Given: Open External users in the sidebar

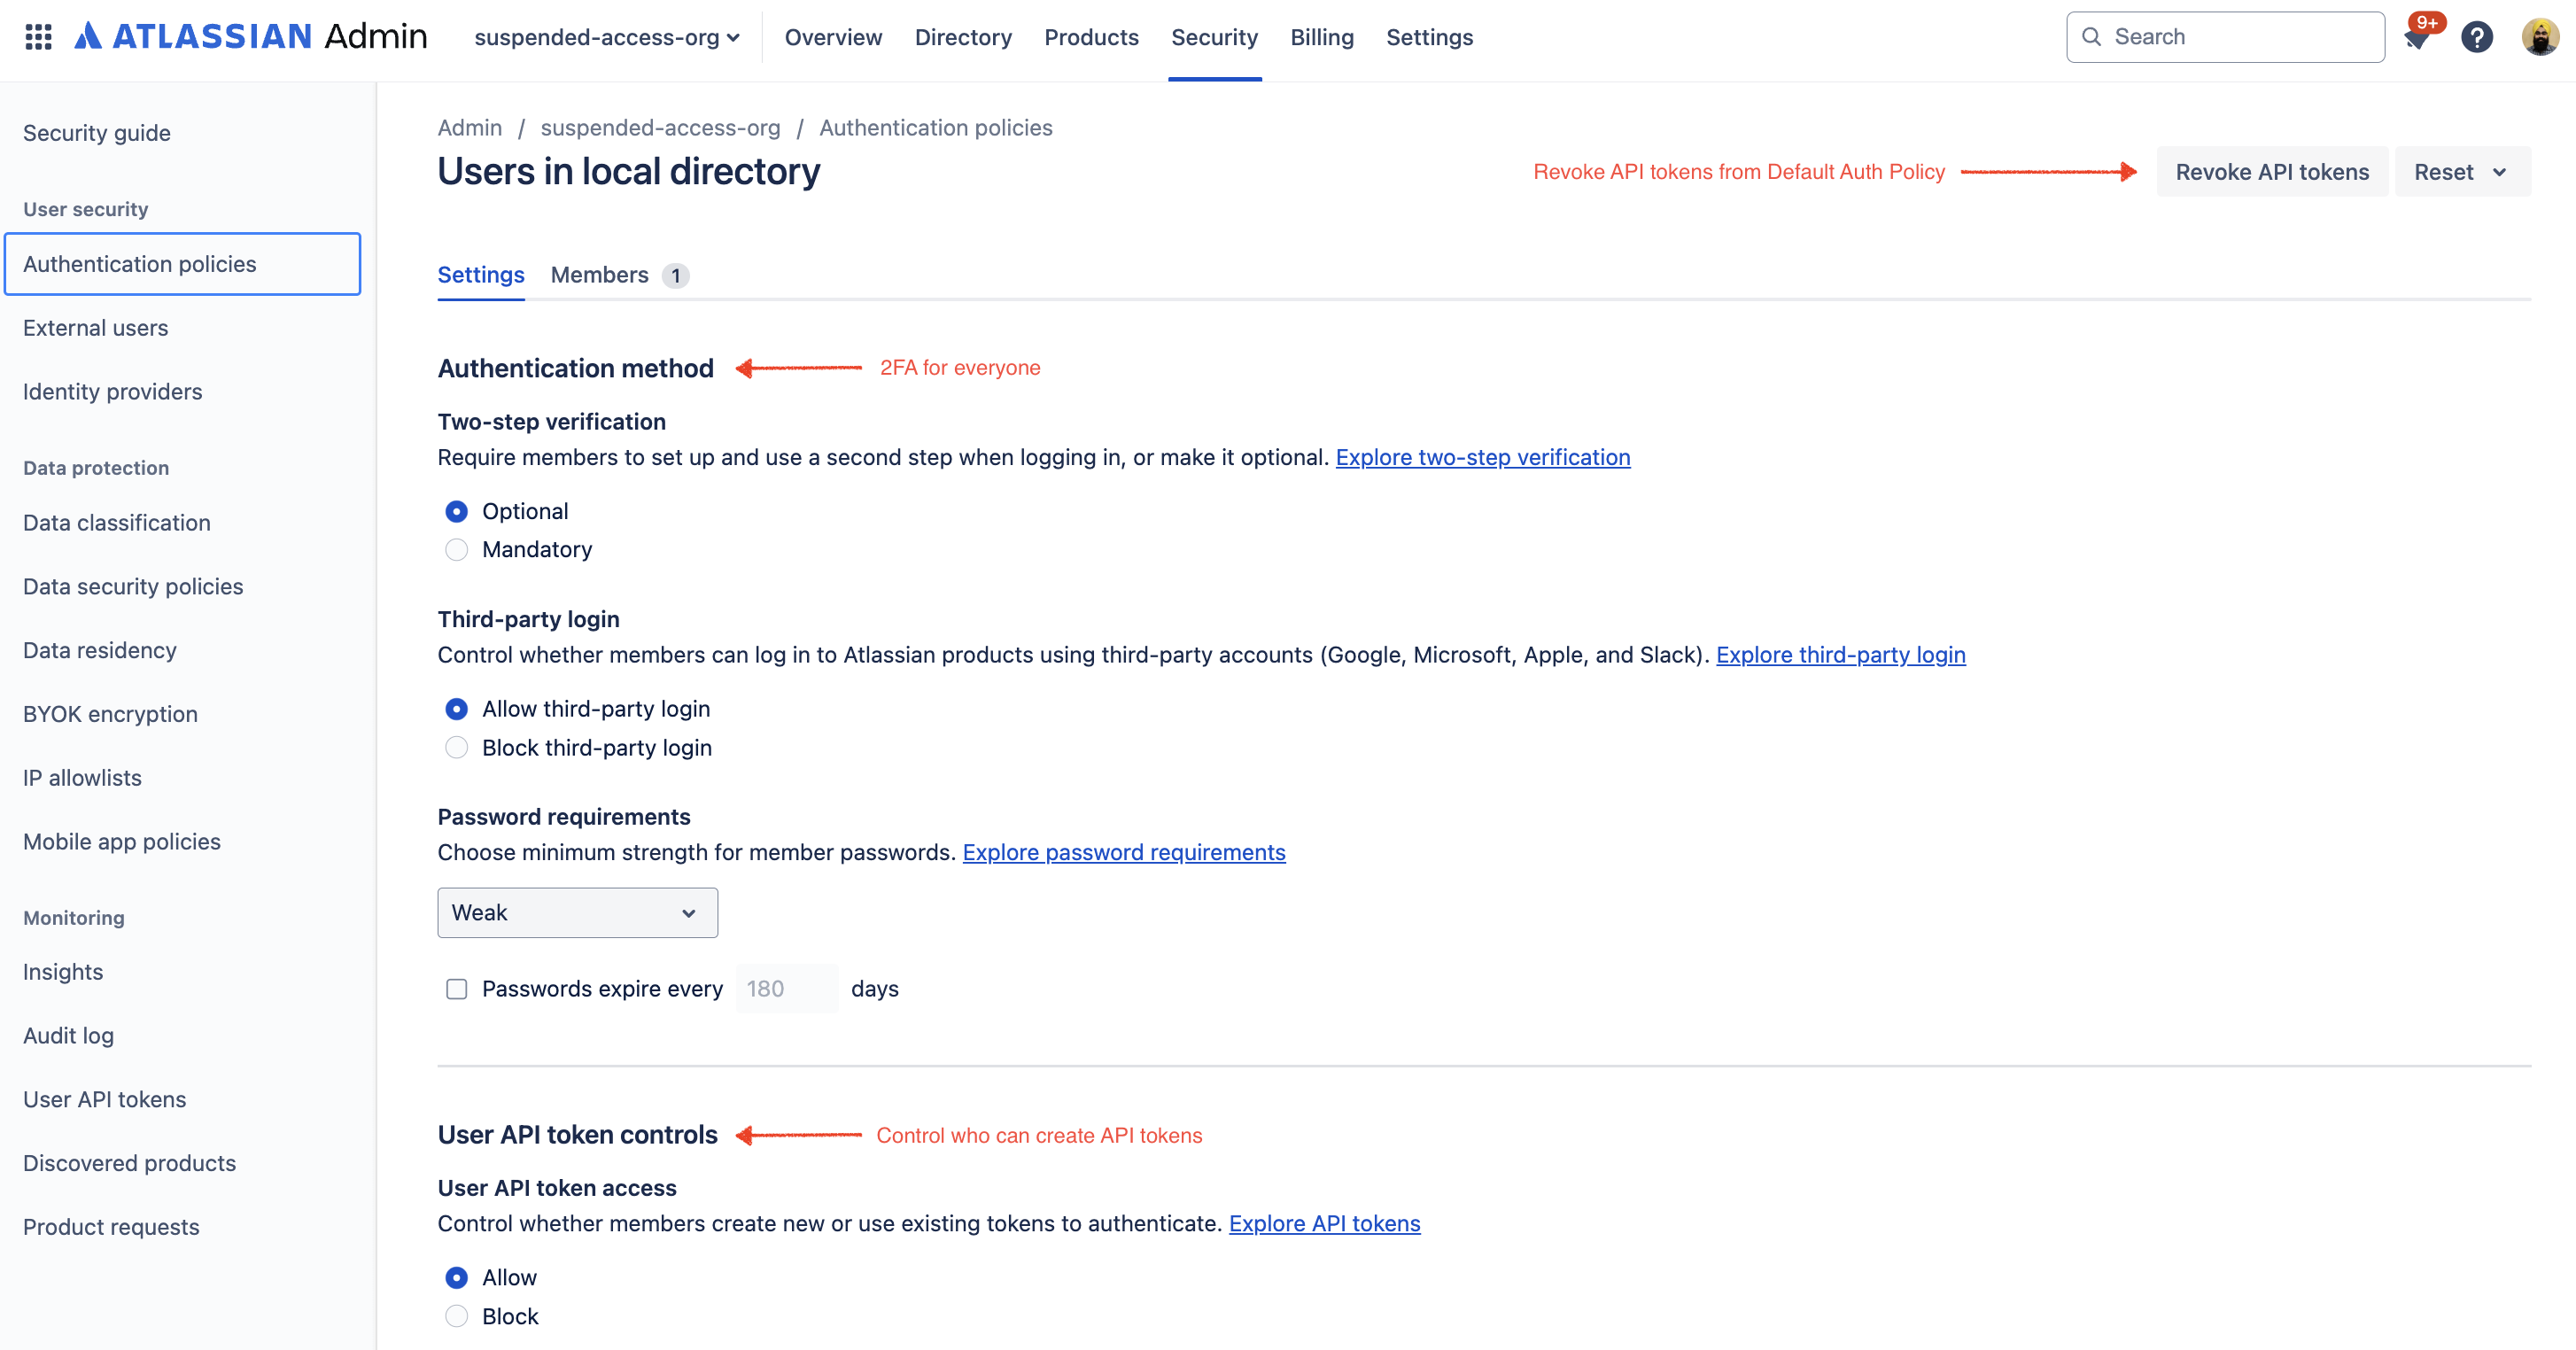Looking at the screenshot, I should (95, 328).
